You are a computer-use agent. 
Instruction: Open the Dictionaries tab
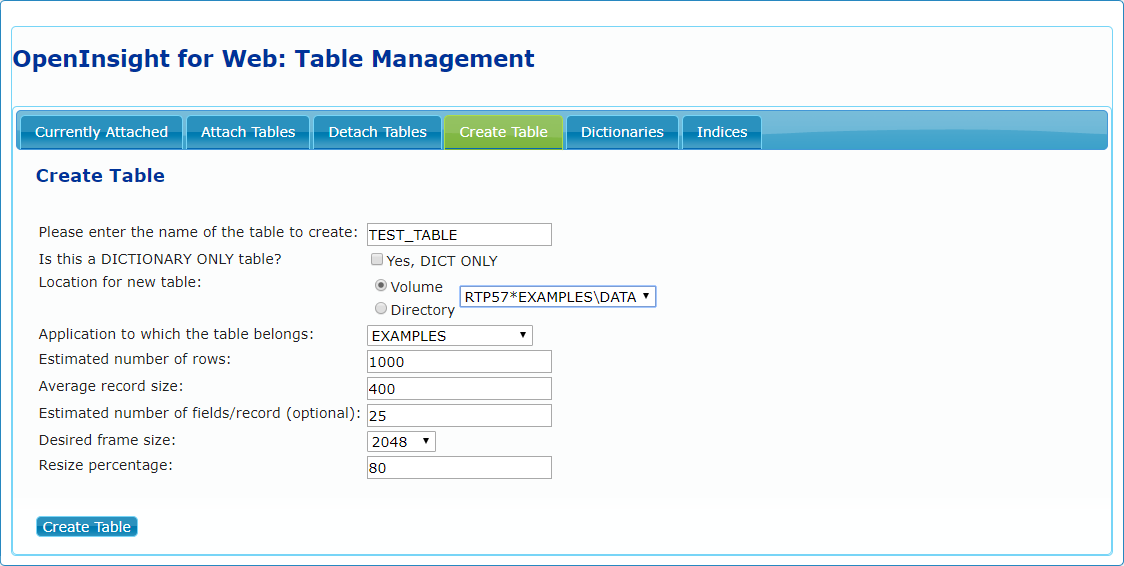tap(622, 133)
